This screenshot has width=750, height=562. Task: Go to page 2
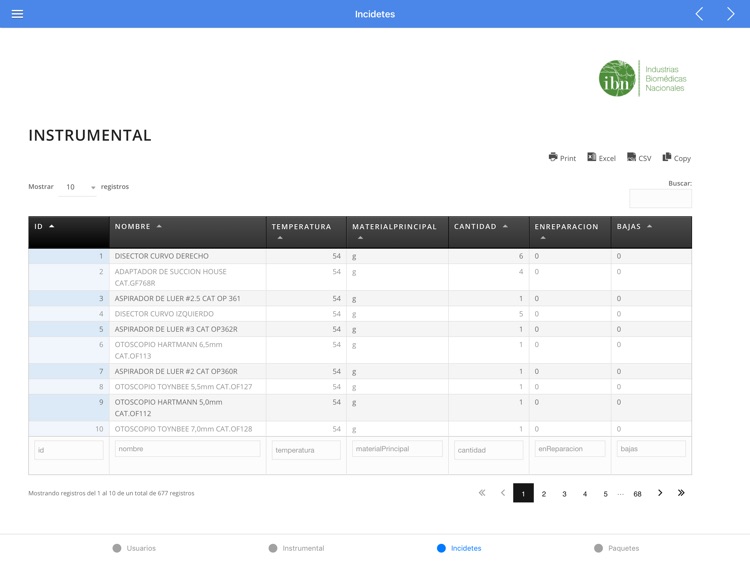pyautogui.click(x=544, y=494)
